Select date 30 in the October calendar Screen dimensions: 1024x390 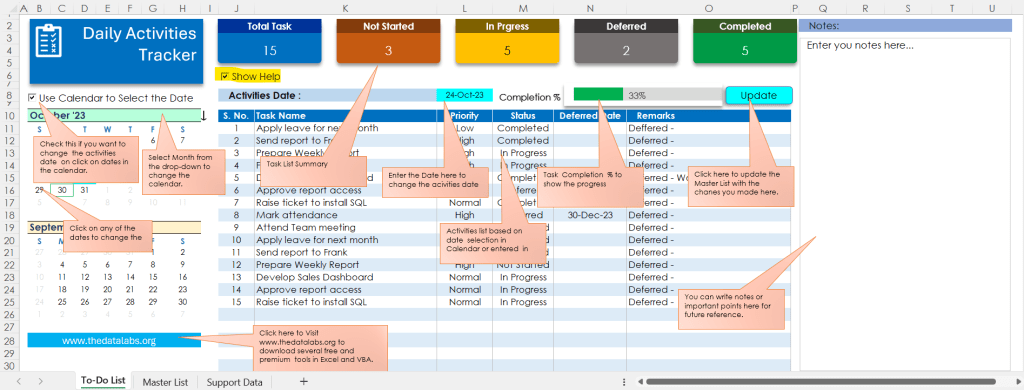click(62, 190)
